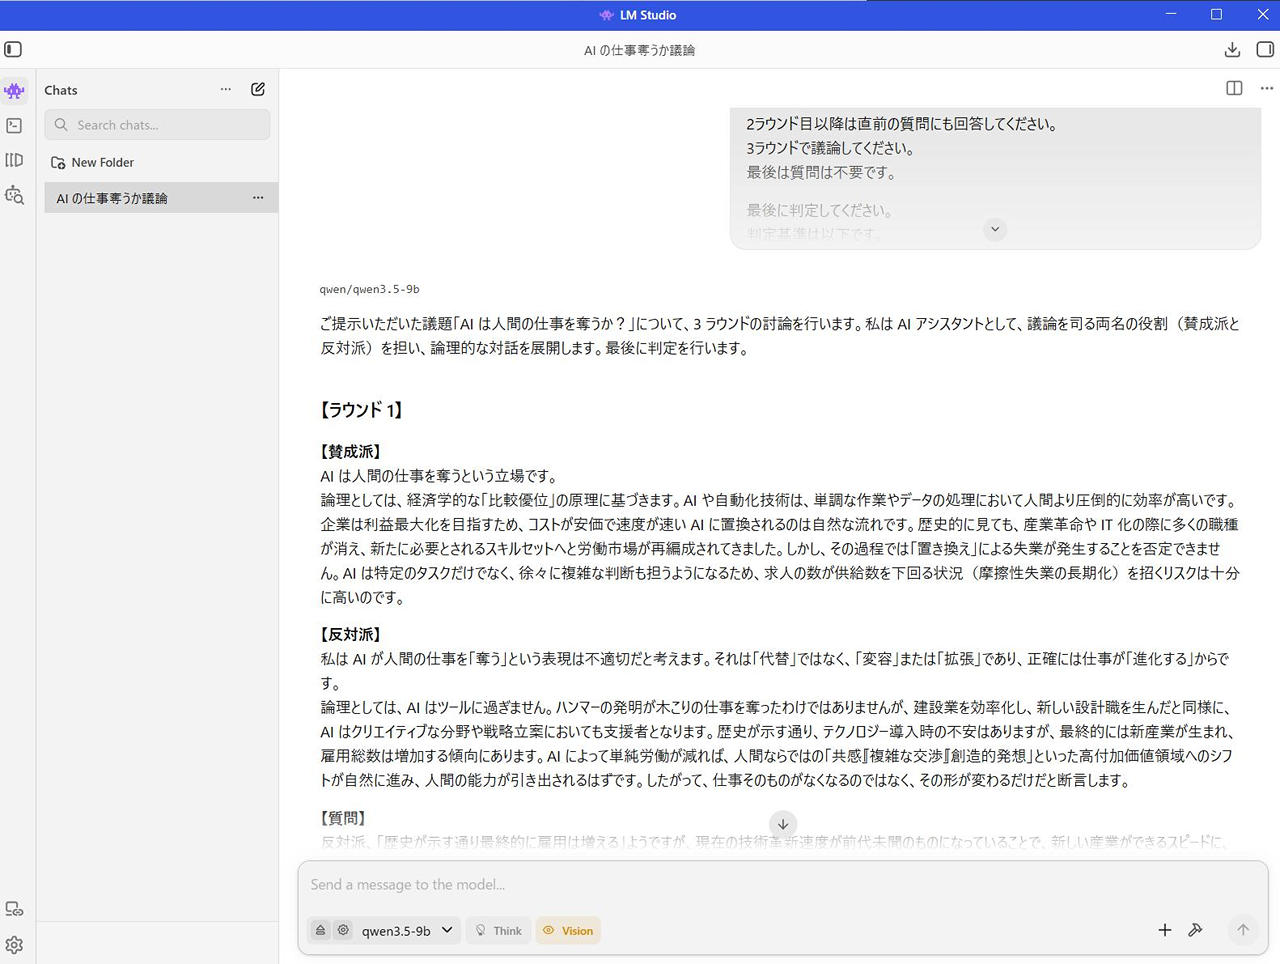Screen dimensions: 1280x964
Task: Click the Search chats field
Action: click(x=158, y=125)
